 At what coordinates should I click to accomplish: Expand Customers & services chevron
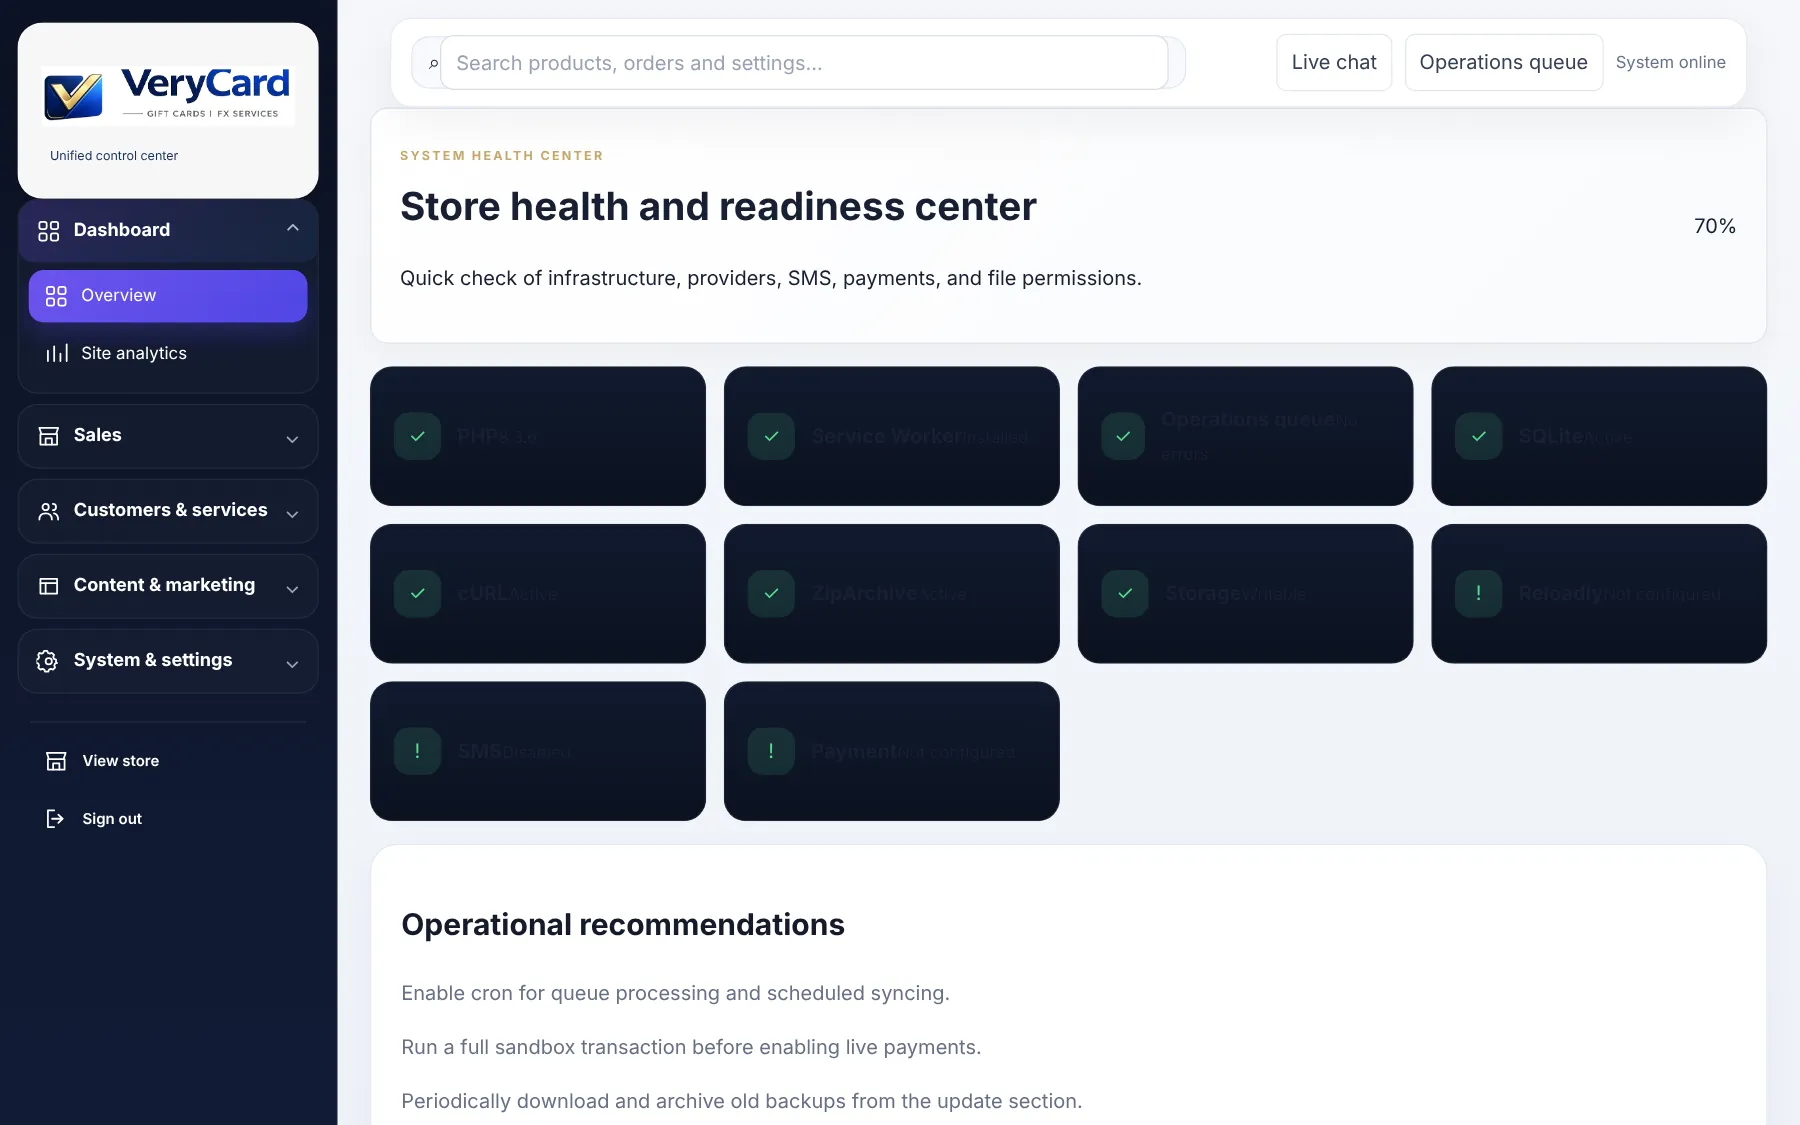(x=292, y=514)
